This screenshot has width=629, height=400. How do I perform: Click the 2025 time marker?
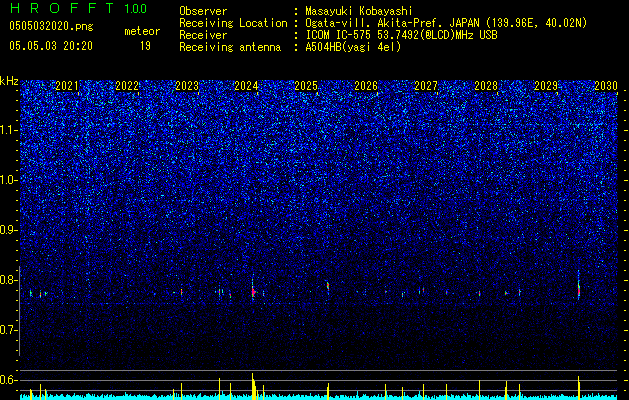tap(306, 86)
